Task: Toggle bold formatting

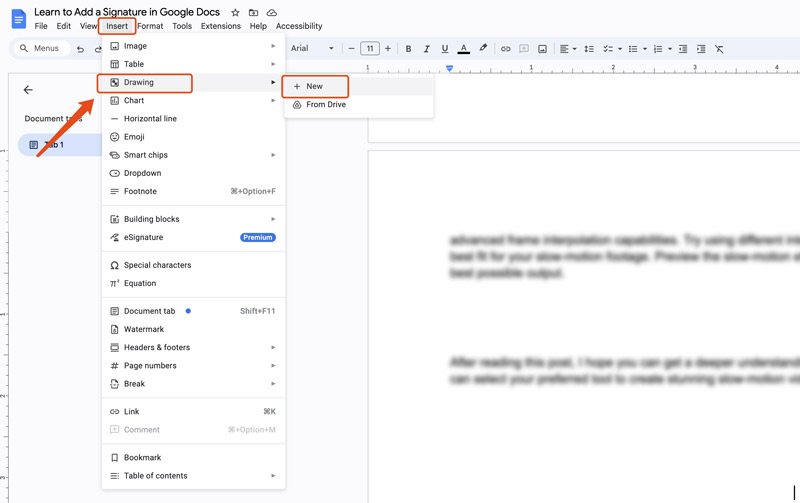Action: 408,49
